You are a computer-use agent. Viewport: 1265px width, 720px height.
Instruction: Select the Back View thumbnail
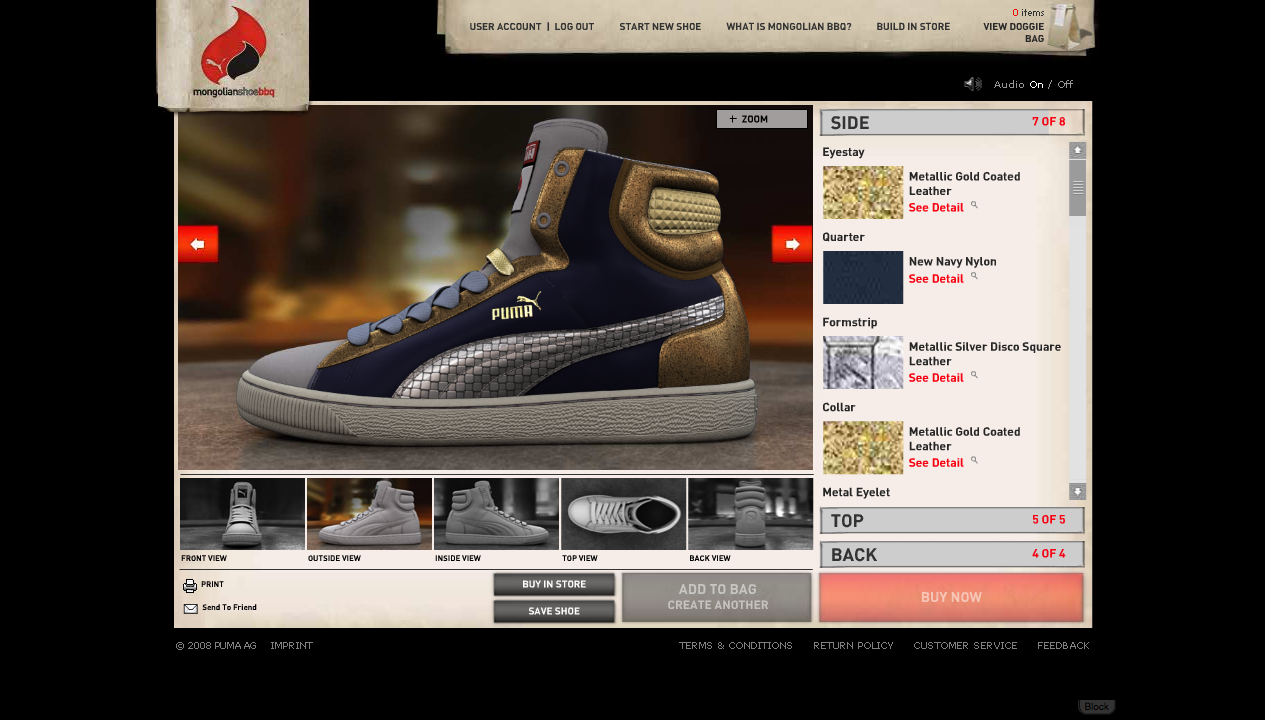750,514
